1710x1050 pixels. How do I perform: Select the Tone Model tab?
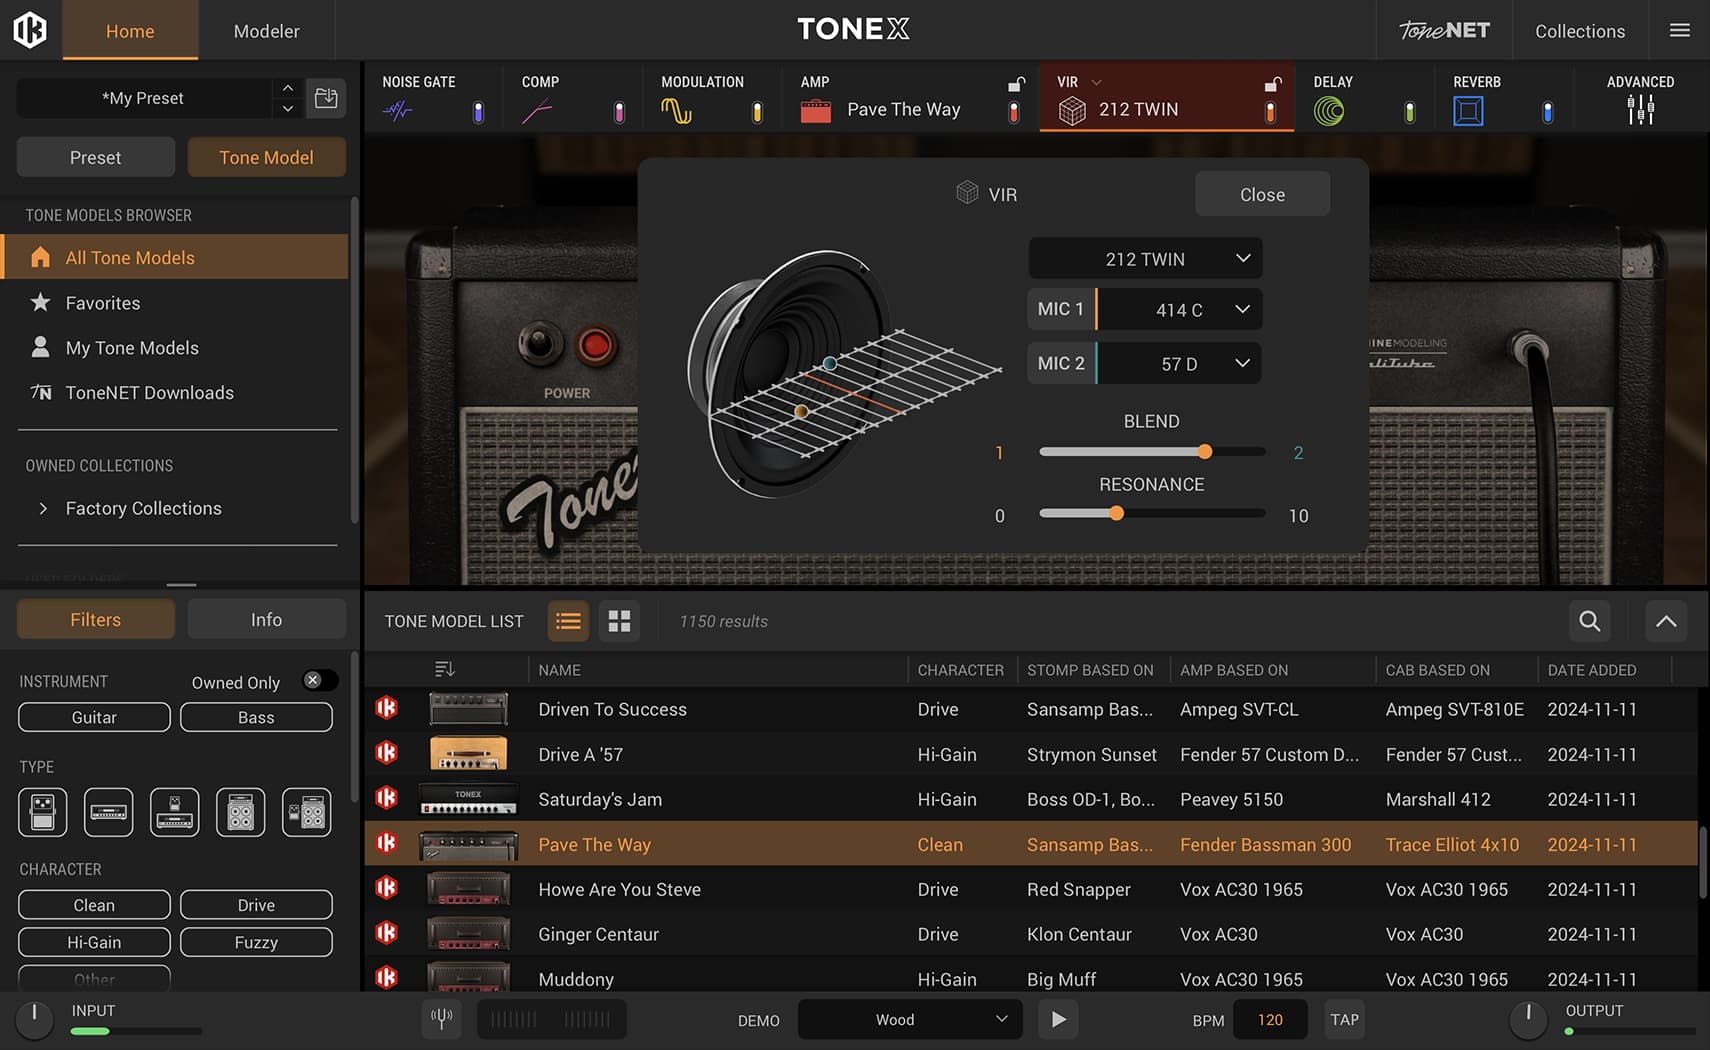point(266,157)
